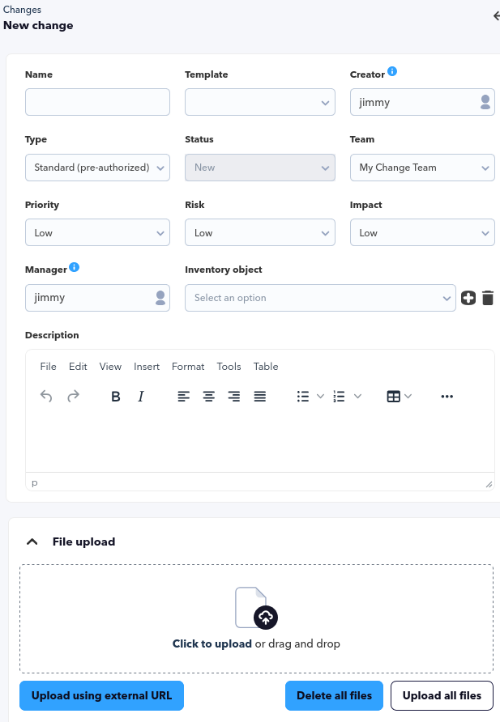Viewport: 500px width, 722px height.
Task: Click the redo icon in description editor
Action: pyautogui.click(x=73, y=396)
